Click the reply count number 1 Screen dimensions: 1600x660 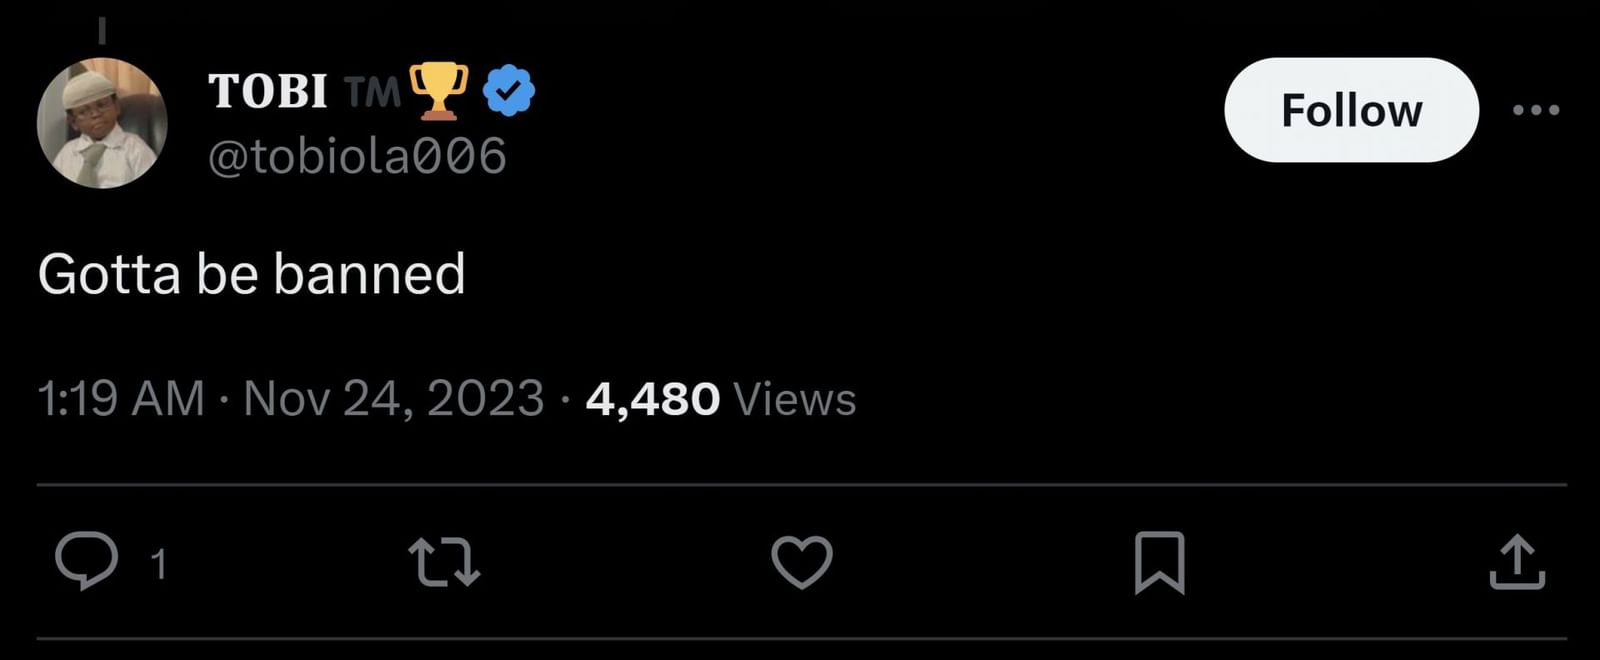pos(158,565)
